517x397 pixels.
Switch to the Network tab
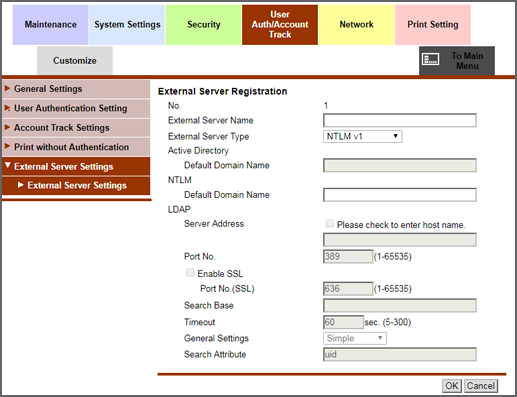356,25
